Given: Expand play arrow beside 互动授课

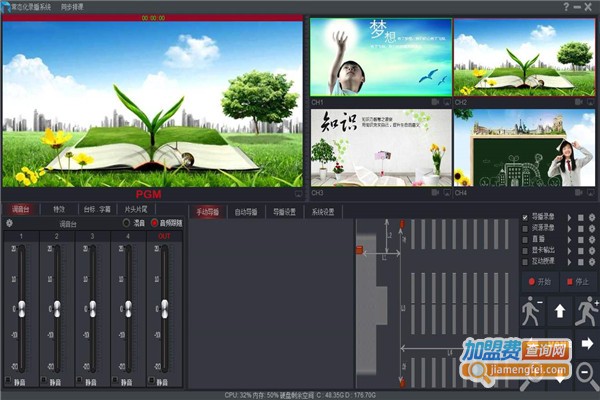Looking at the screenshot, I should [x=570, y=261].
